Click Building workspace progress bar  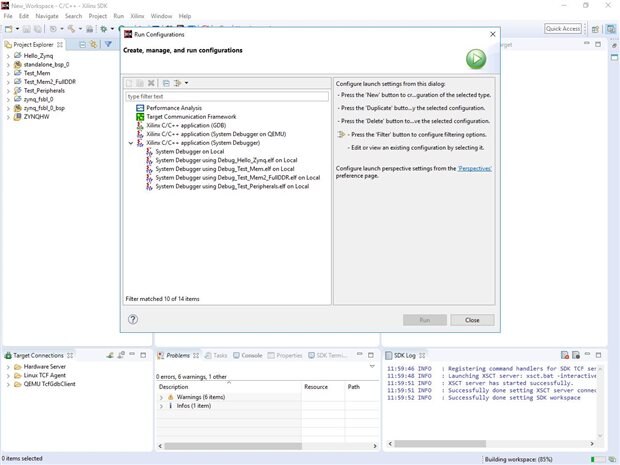598,459
